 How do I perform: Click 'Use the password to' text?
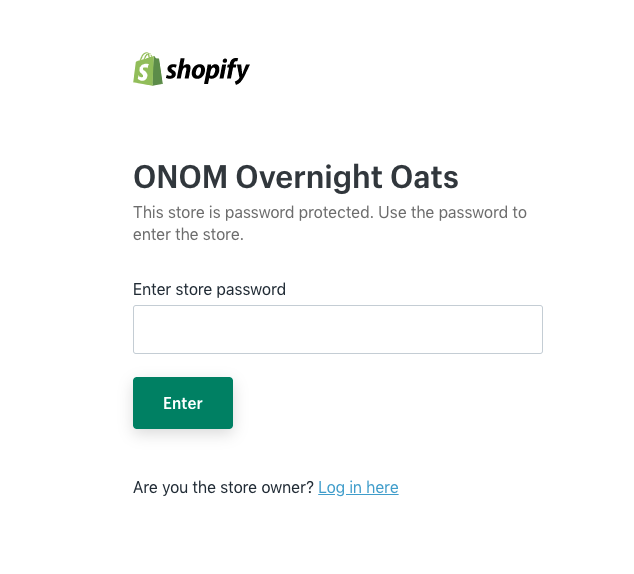click(452, 213)
